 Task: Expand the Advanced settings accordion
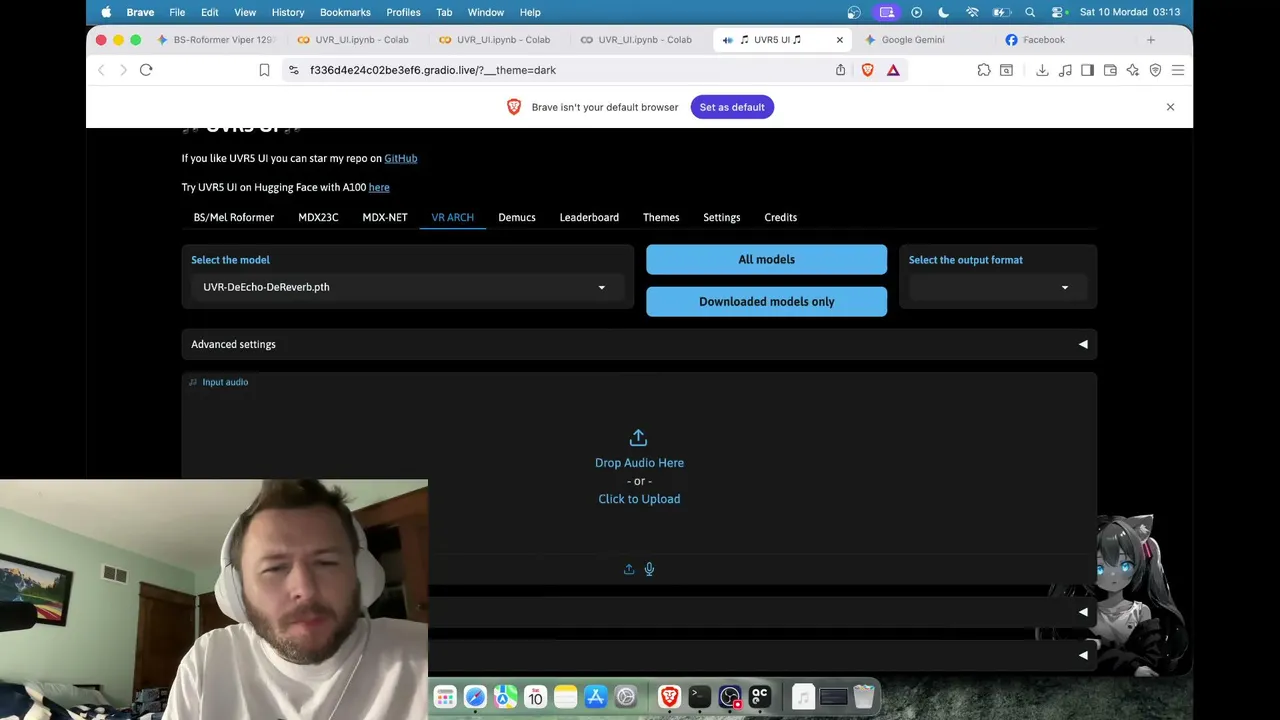tap(639, 344)
